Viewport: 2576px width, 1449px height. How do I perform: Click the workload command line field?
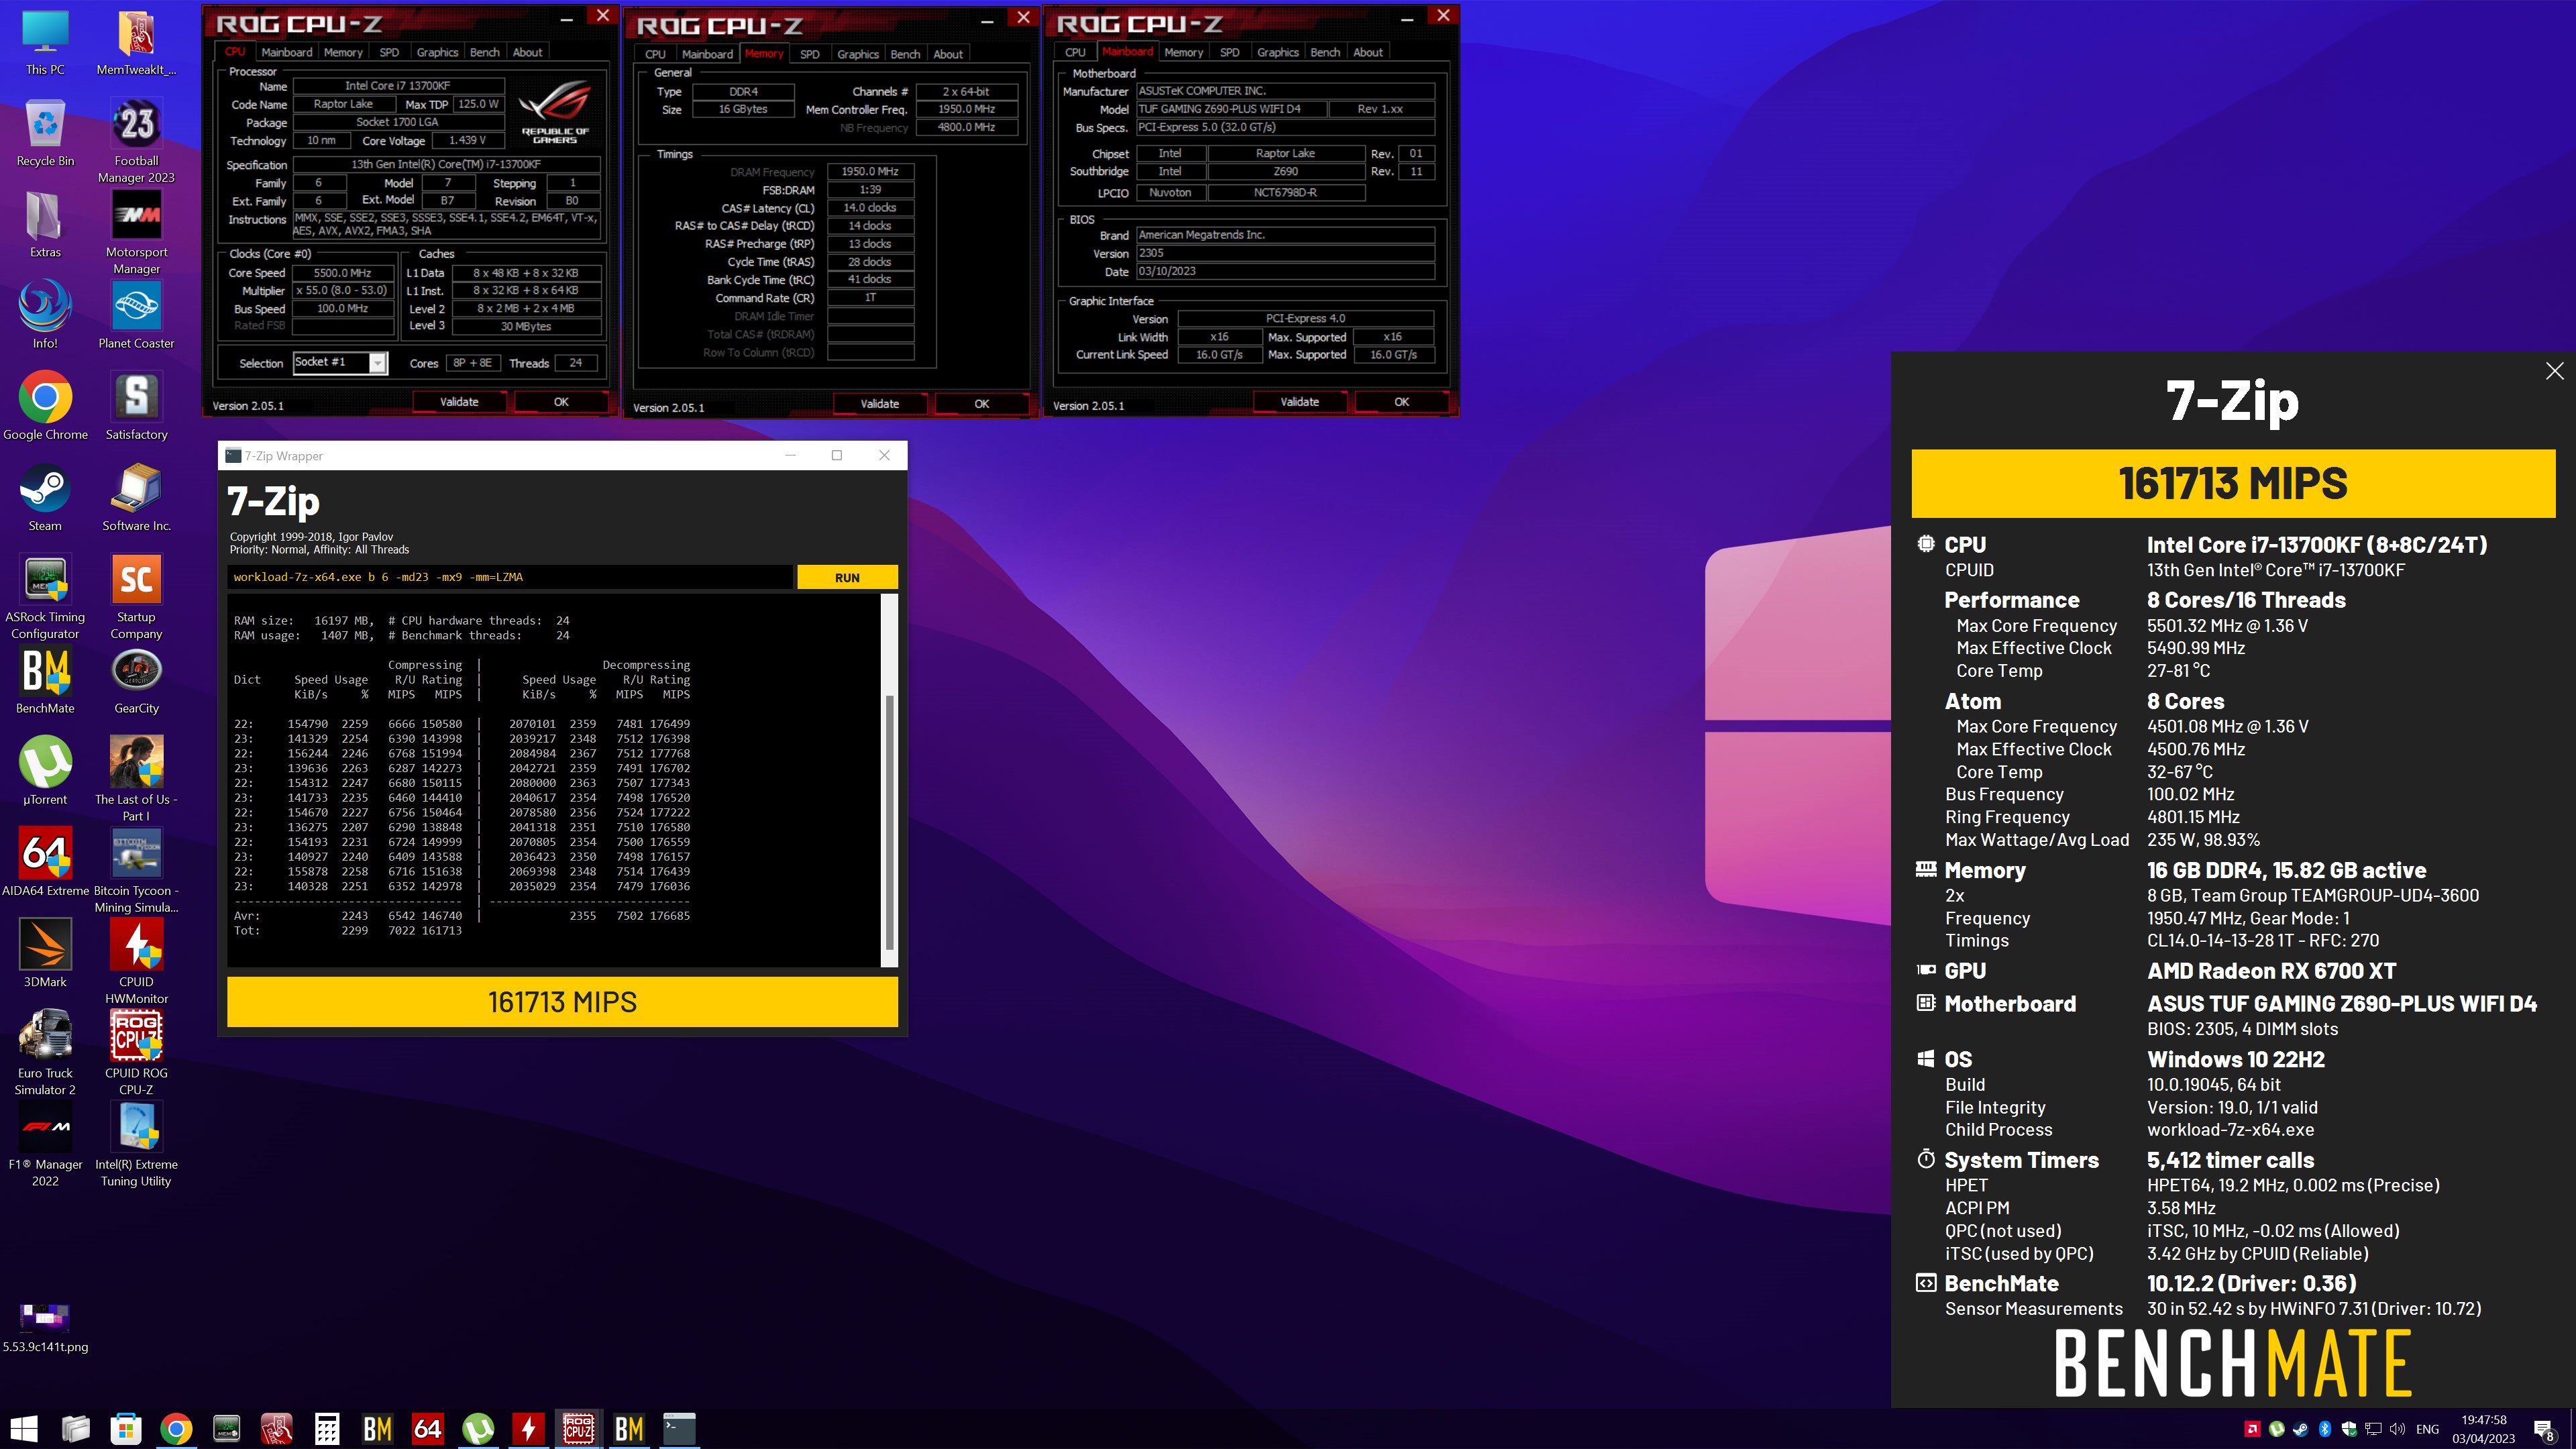(x=509, y=577)
